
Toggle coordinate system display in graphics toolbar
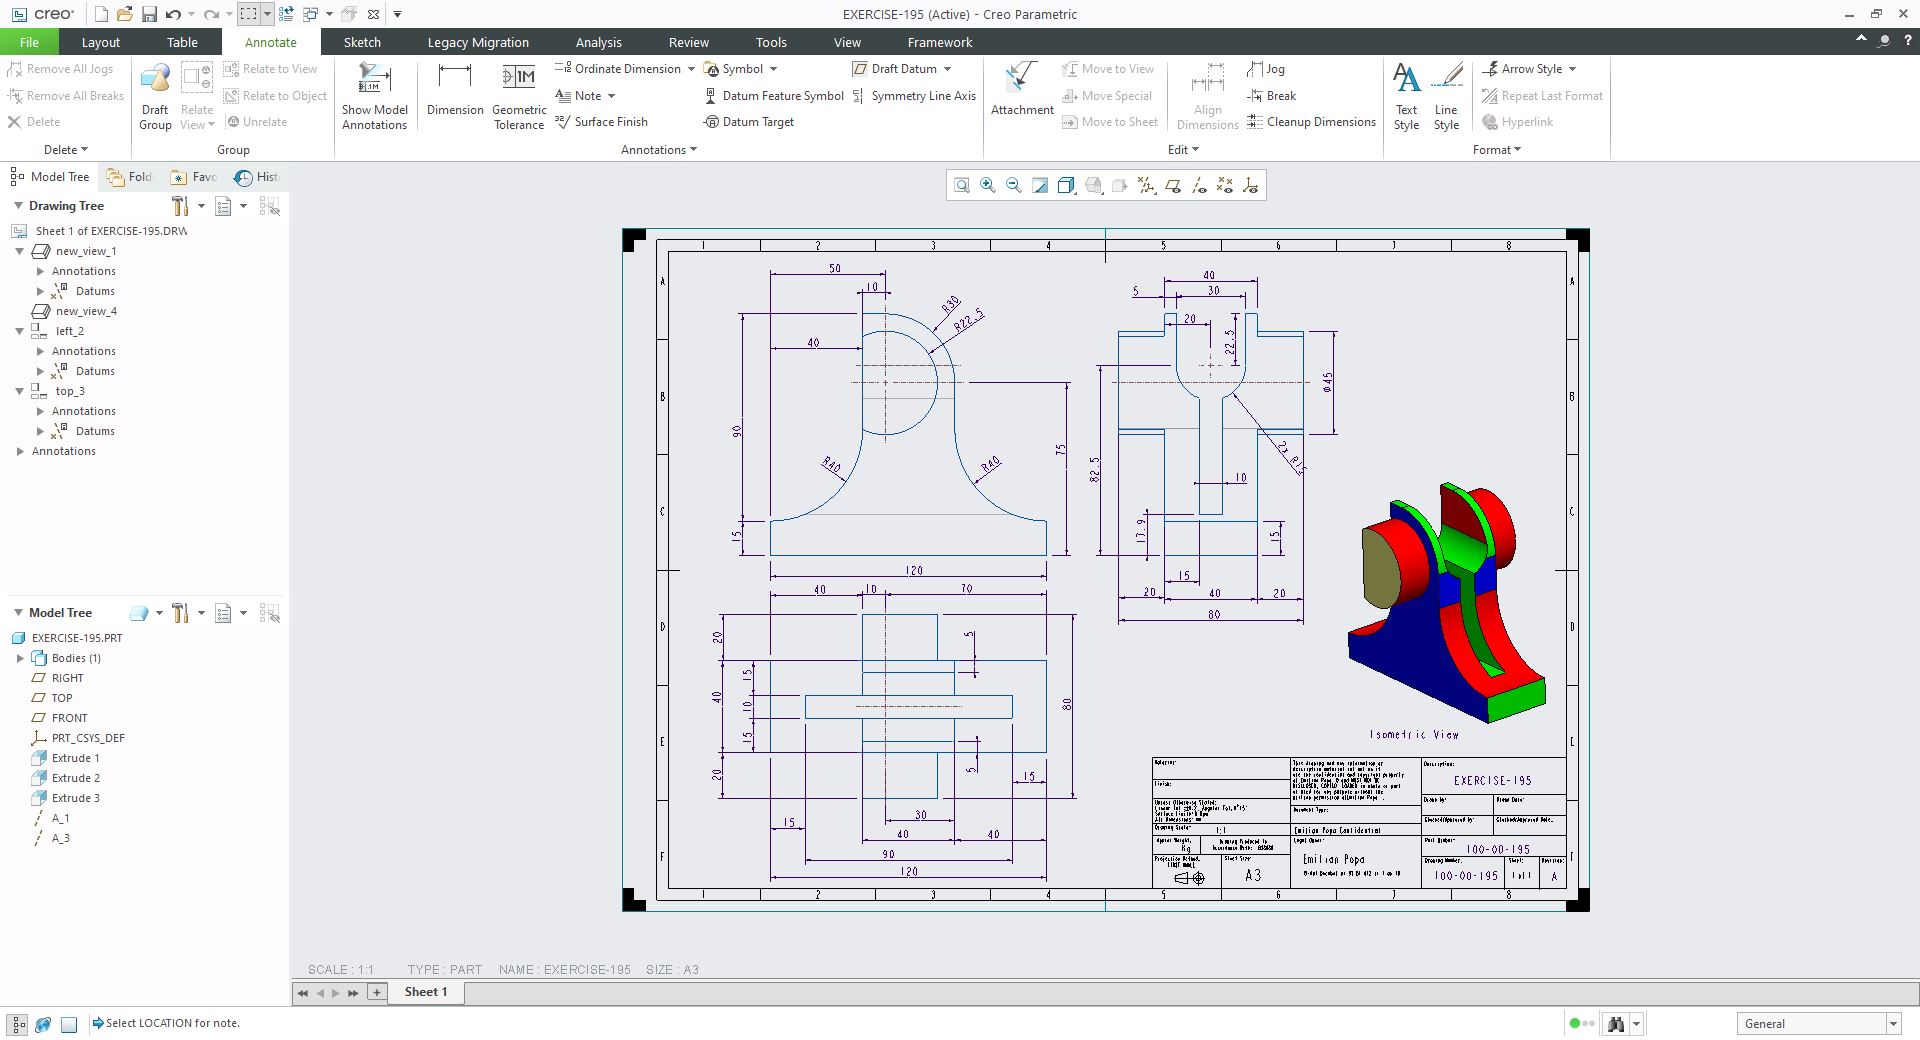click(1250, 186)
